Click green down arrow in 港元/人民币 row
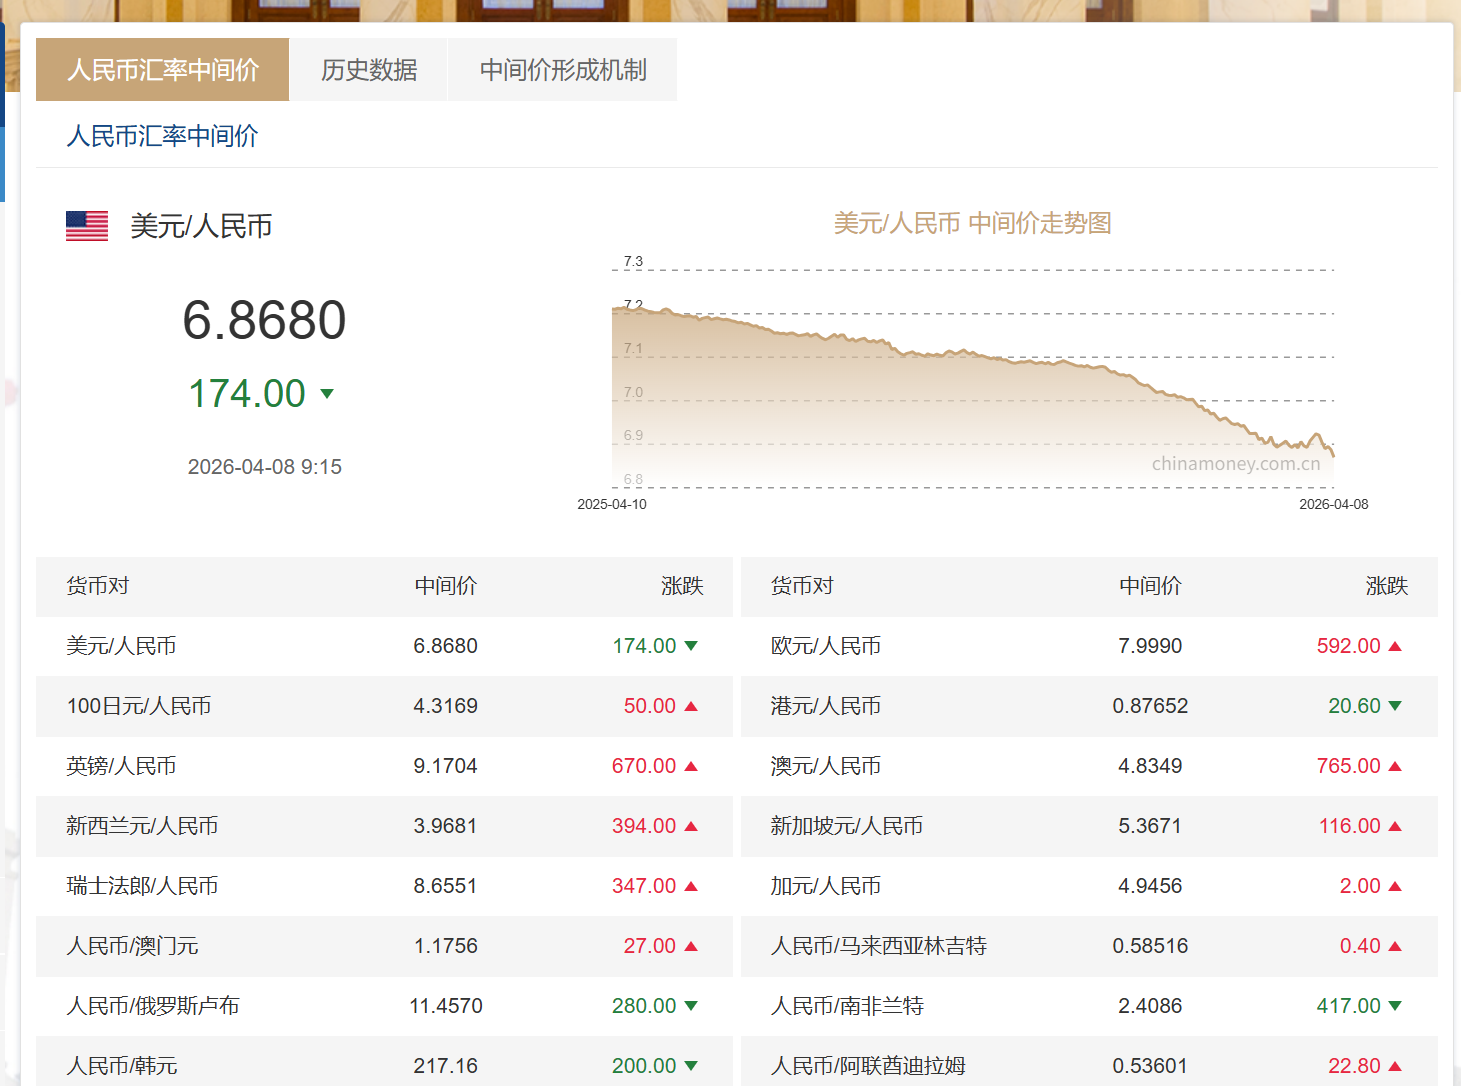The height and width of the screenshot is (1086, 1461). click(x=1395, y=706)
